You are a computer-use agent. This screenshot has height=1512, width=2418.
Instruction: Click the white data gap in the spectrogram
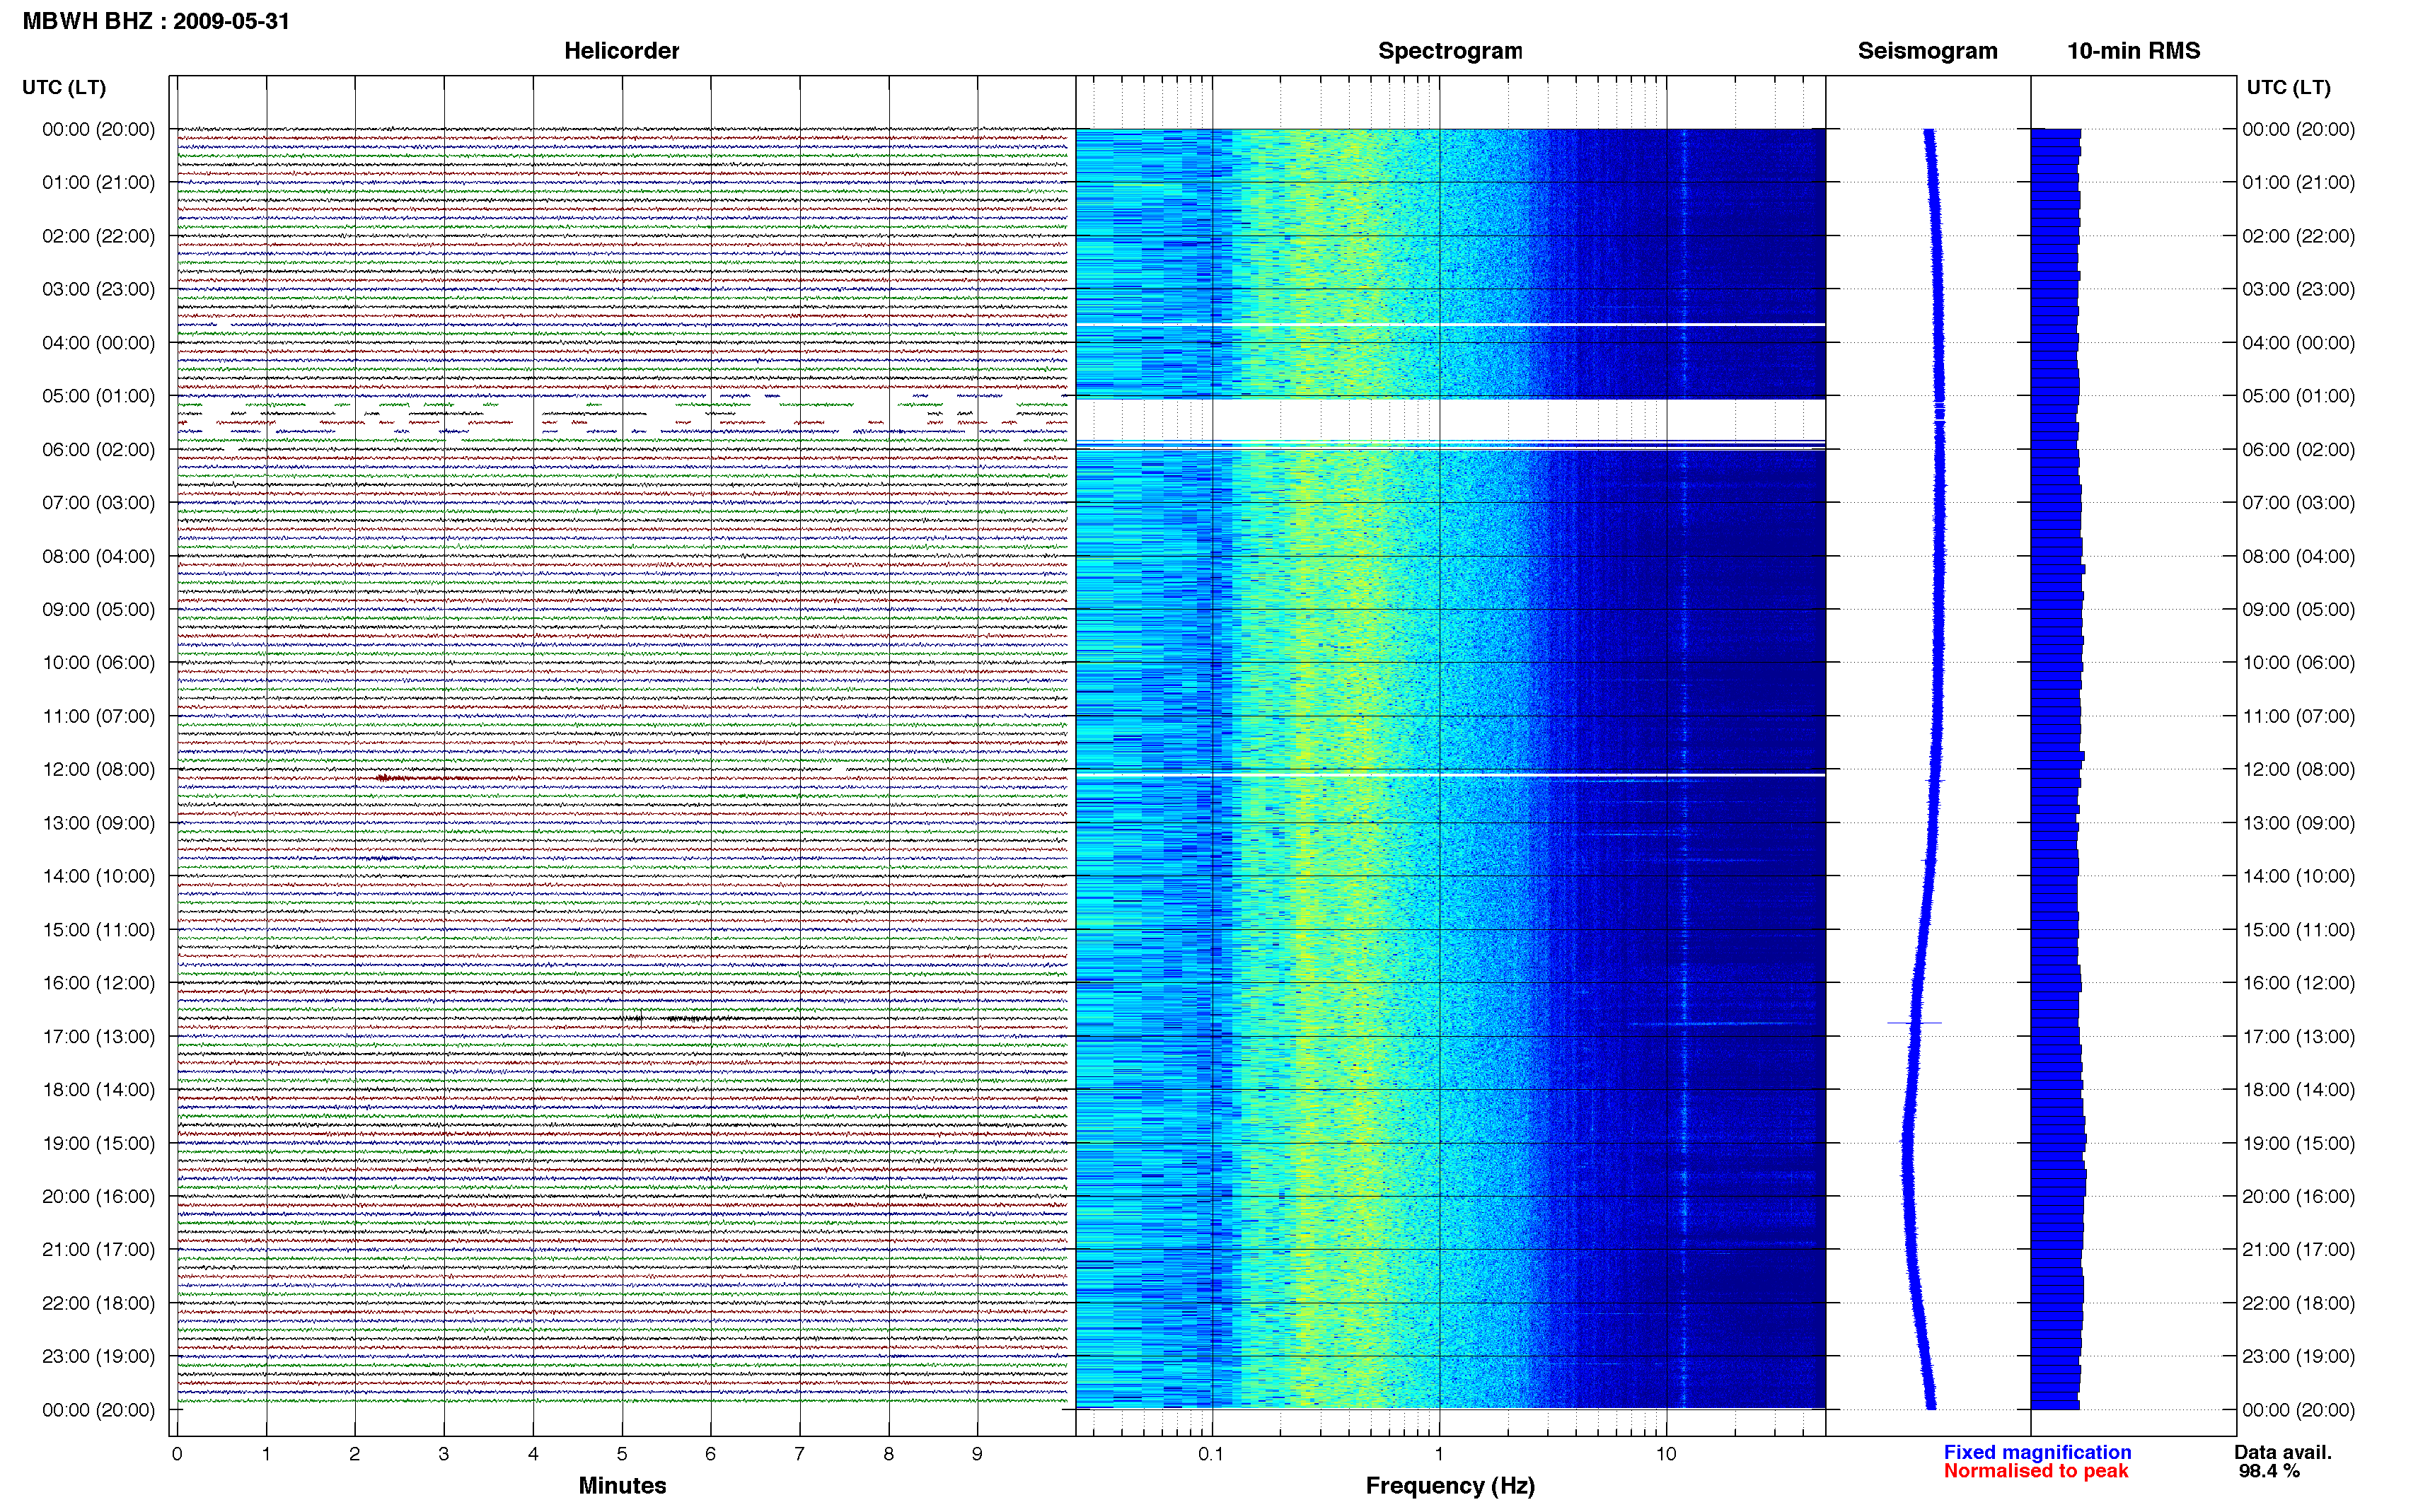(x=1450, y=420)
